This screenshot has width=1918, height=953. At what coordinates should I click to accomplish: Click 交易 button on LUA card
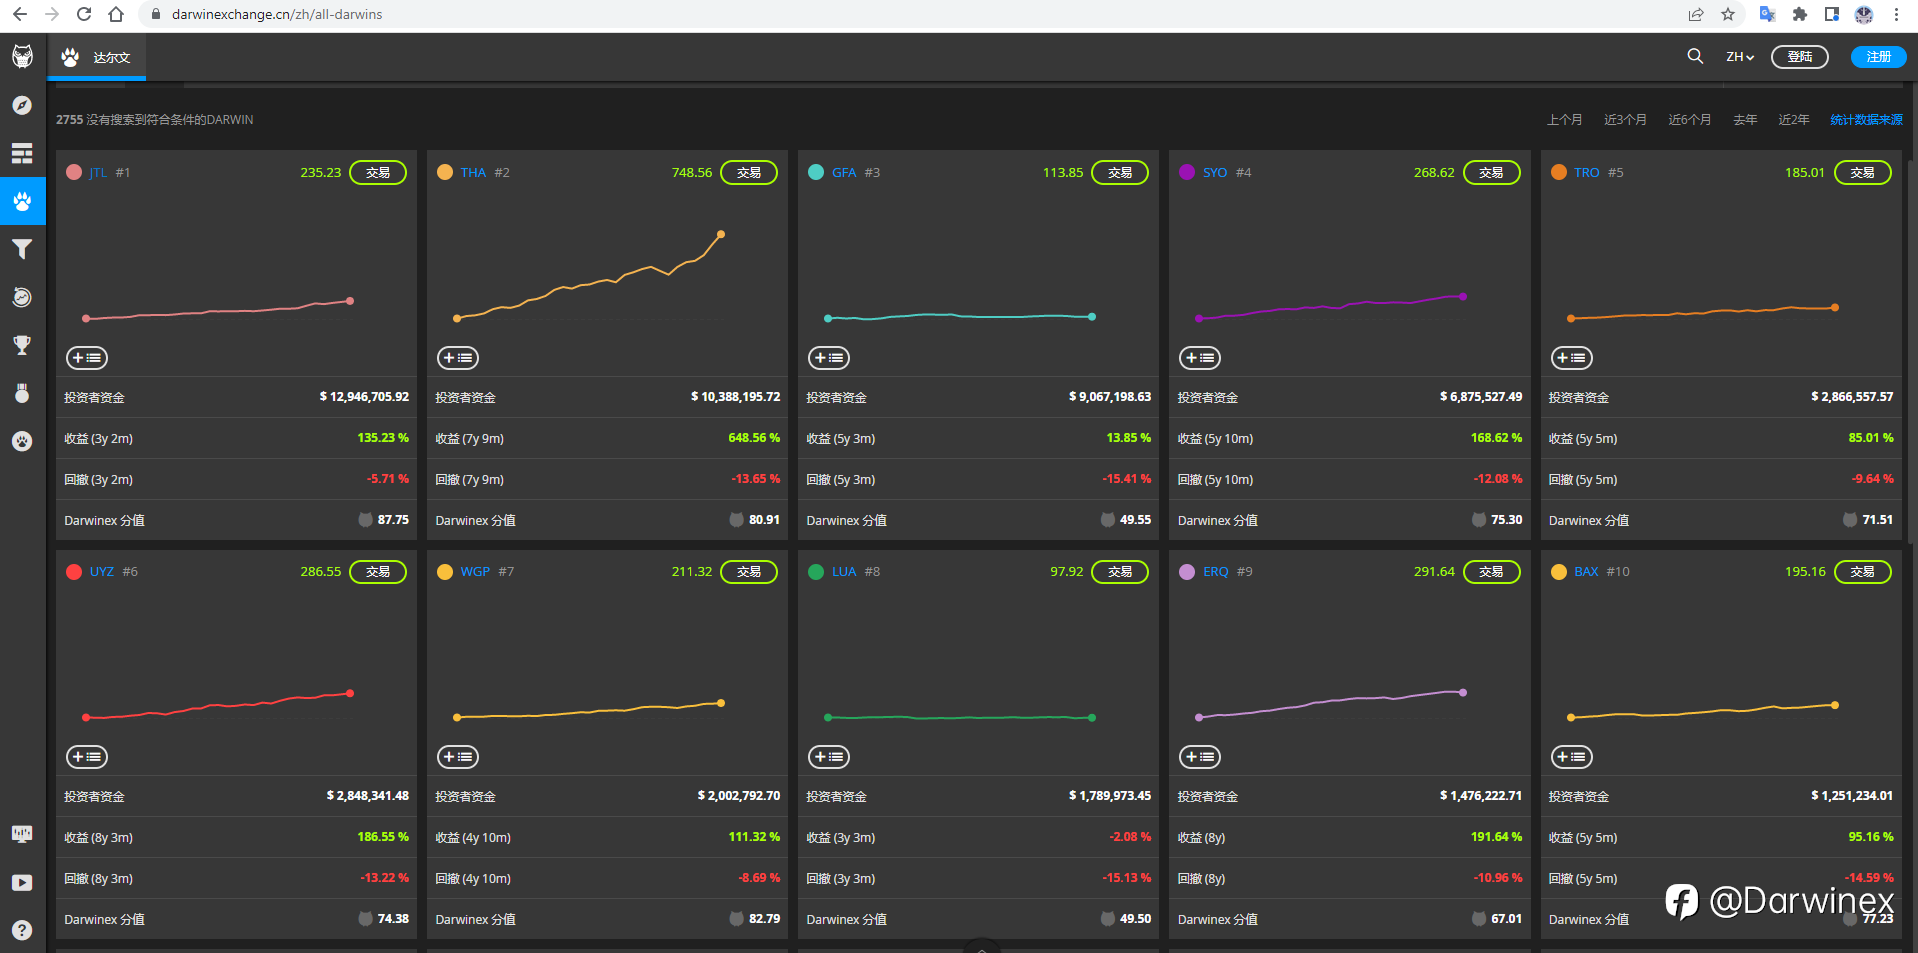click(x=1120, y=572)
